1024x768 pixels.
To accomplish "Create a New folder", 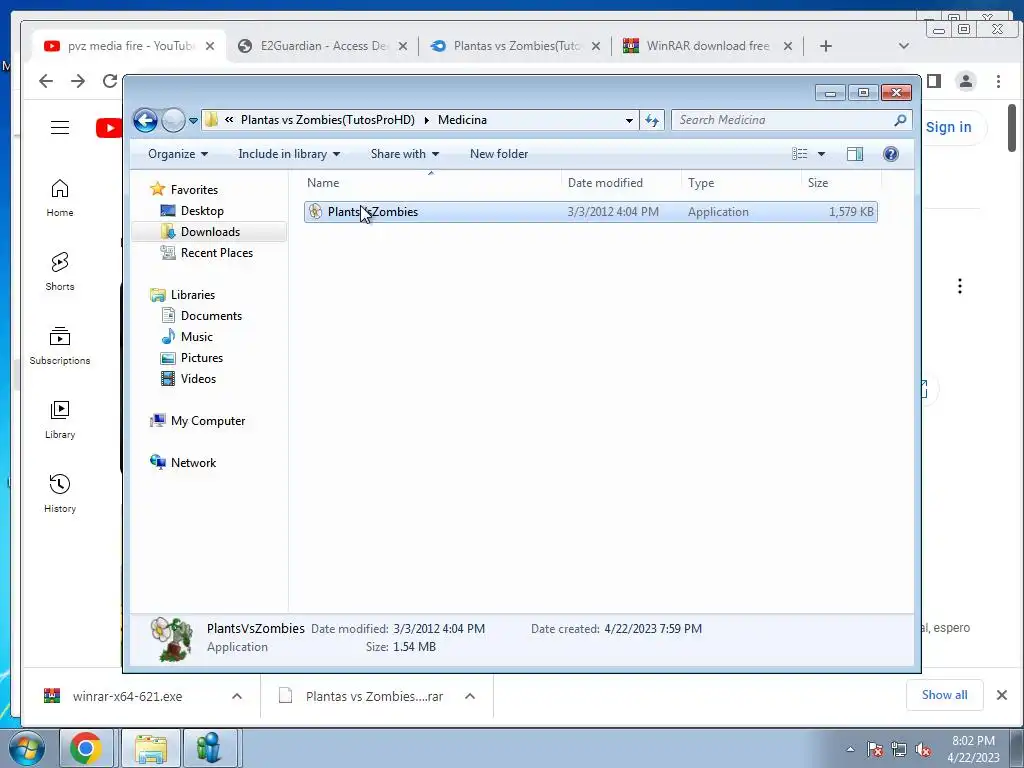I will click(x=499, y=154).
